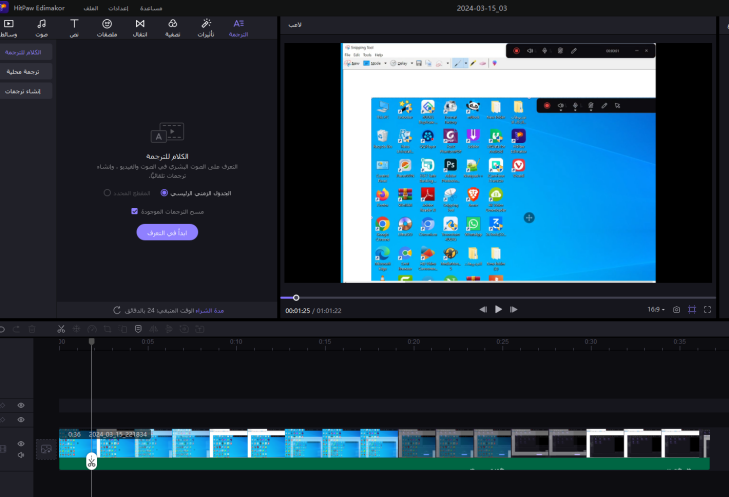Image resolution: width=729 pixels, height=497 pixels.
Task: Open the صوت audio tab
Action: click(41, 28)
